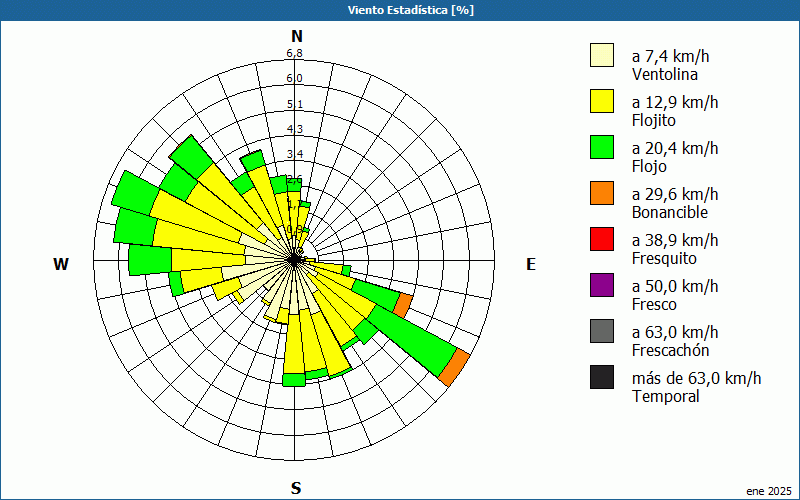Click the black center of the wind rose
800x500 pixels.
pyautogui.click(x=294, y=260)
